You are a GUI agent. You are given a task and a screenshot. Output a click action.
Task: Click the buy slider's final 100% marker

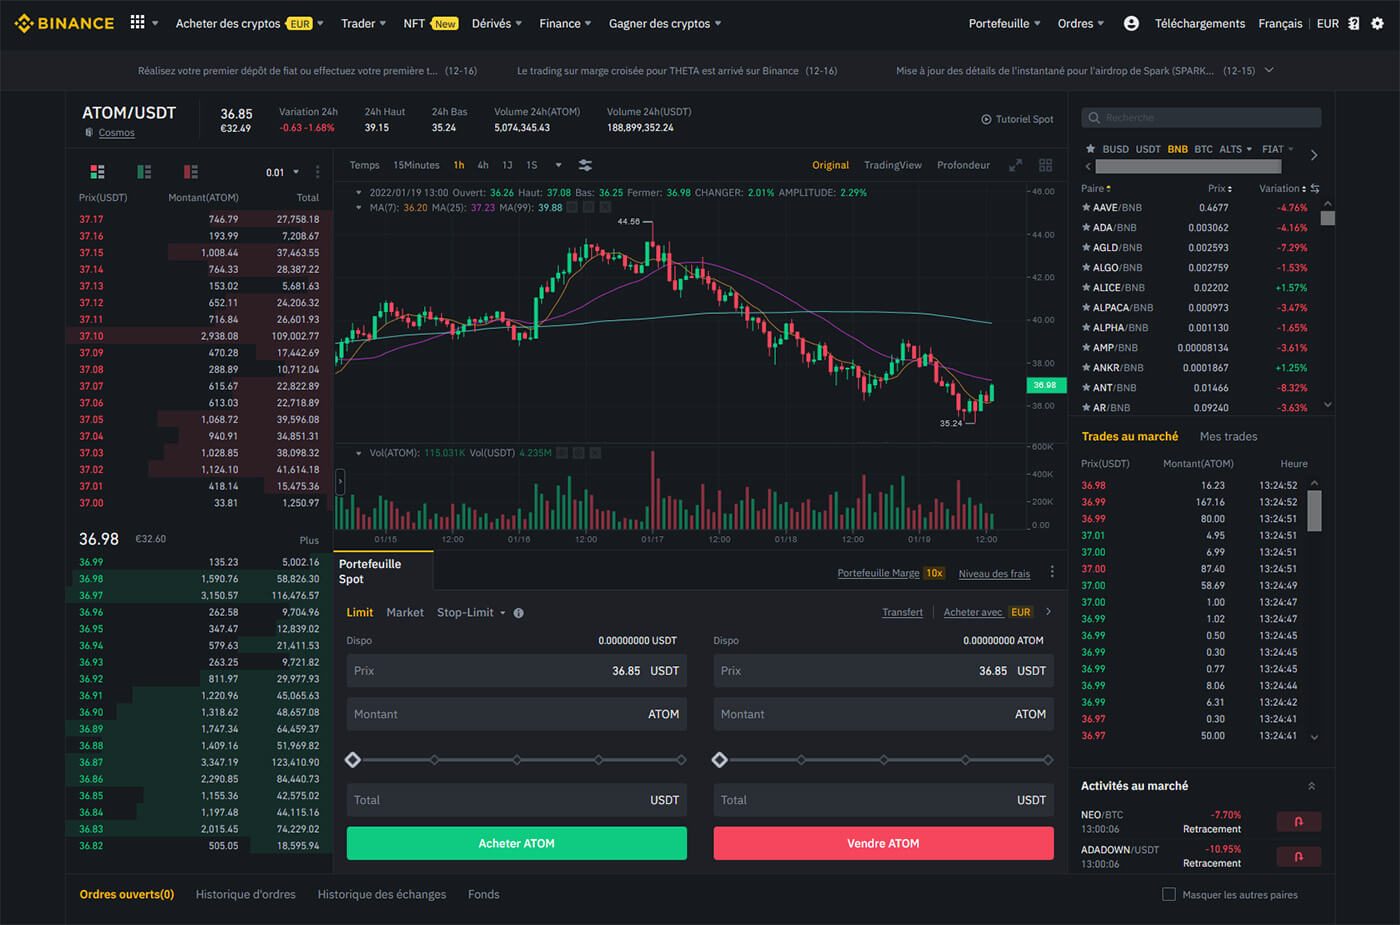pyautogui.click(x=682, y=760)
